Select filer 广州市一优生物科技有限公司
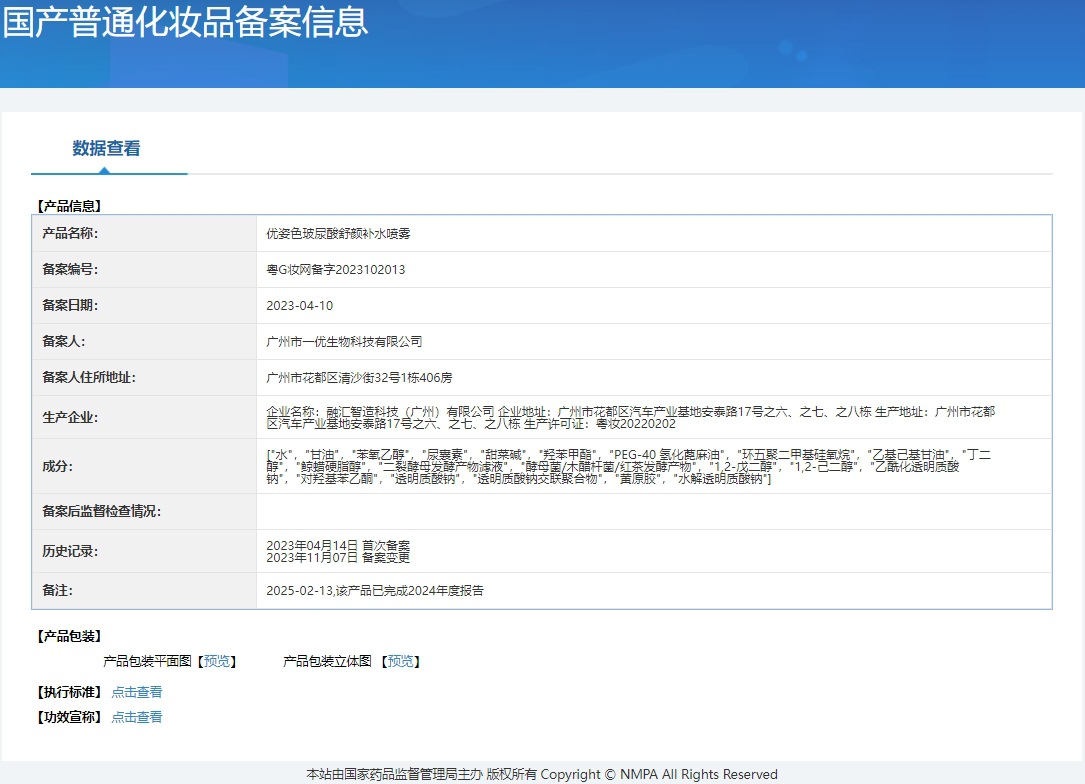Screen dimensions: 1085x784 point(344,342)
